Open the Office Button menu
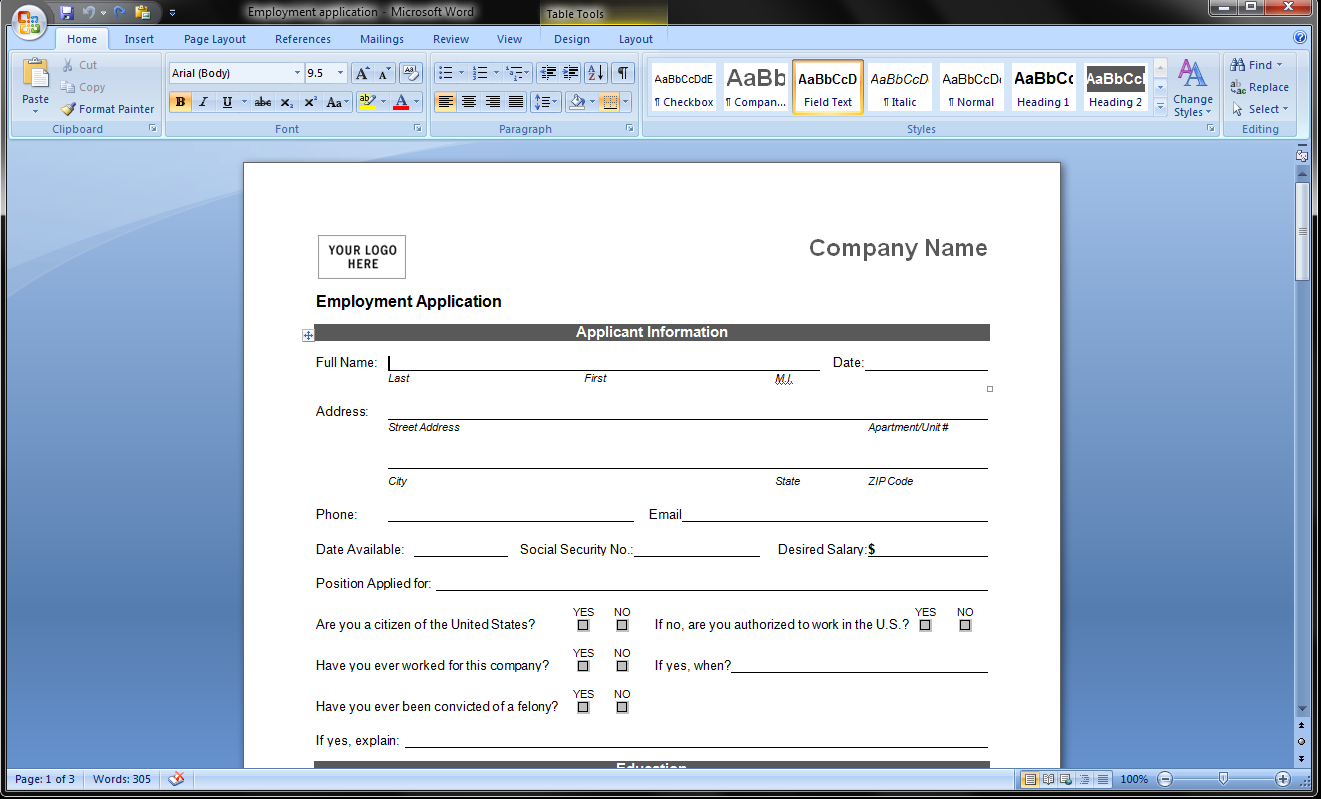 (x=29, y=22)
